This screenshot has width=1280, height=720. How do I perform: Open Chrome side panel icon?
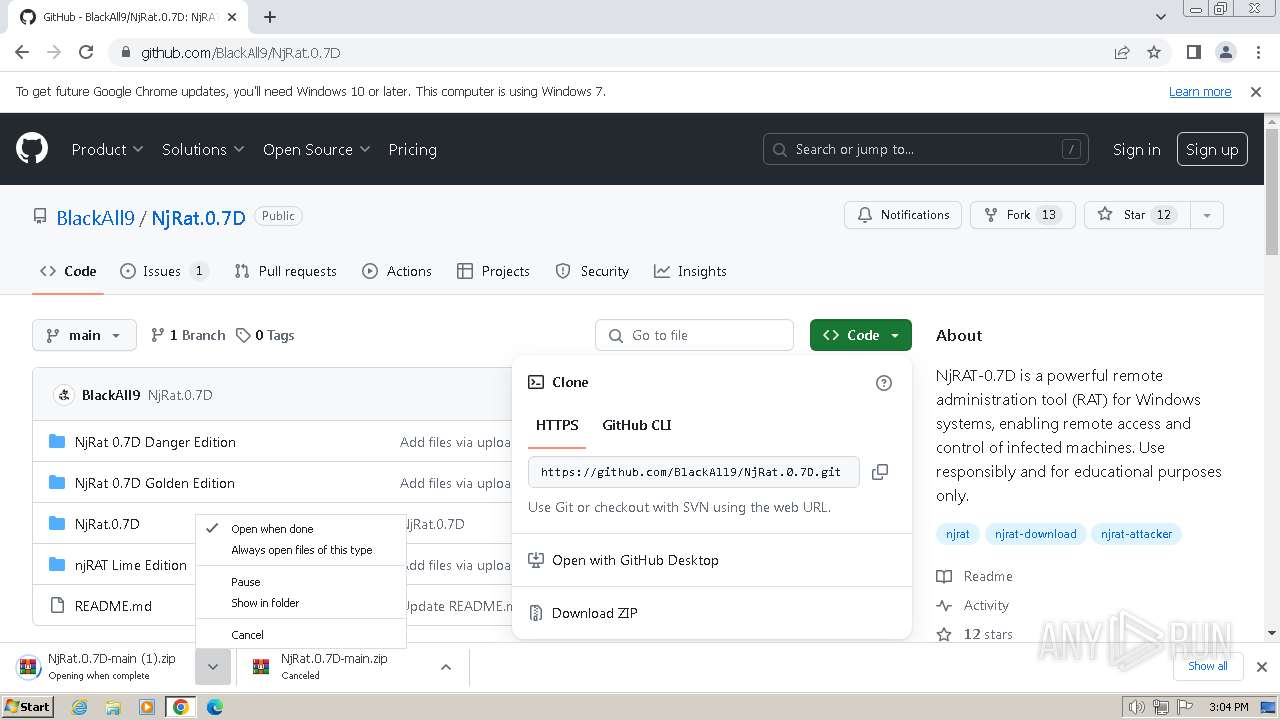coord(1194,52)
